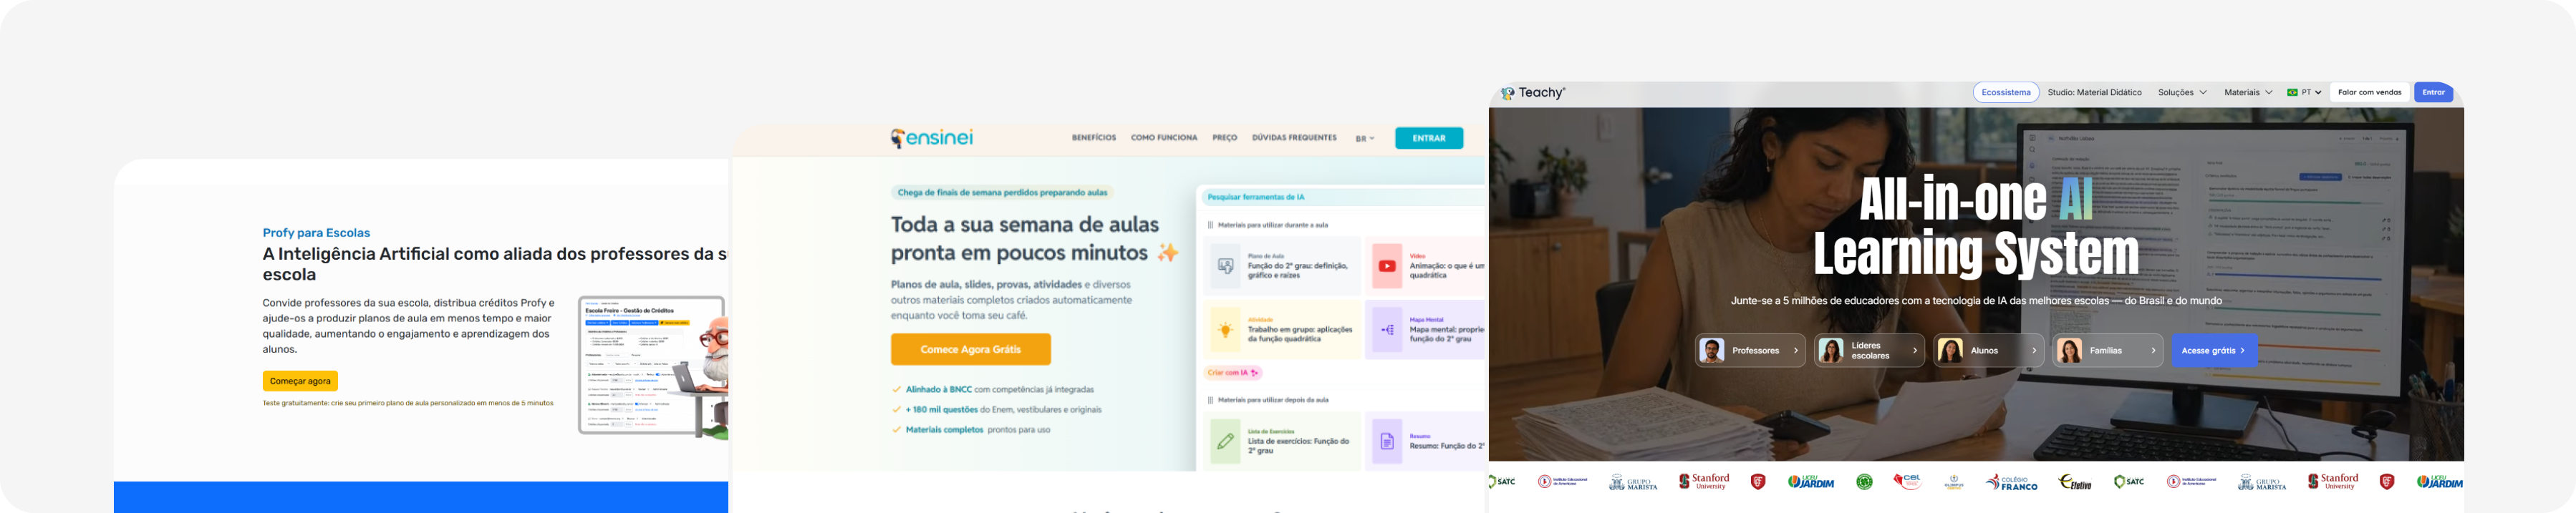Open Benefícios in ensinei navigation
This screenshot has width=2576, height=513.
tap(1094, 138)
